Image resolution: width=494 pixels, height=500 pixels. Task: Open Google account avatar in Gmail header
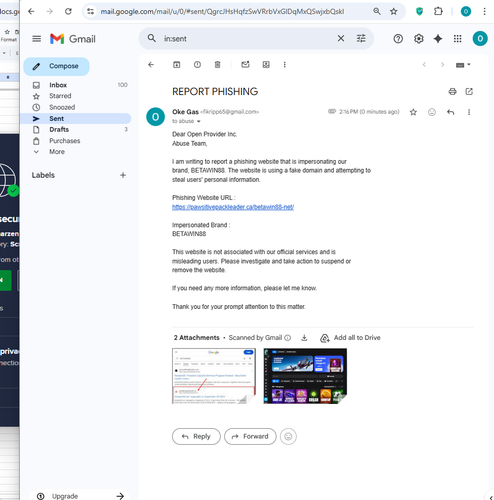pyautogui.click(x=480, y=39)
